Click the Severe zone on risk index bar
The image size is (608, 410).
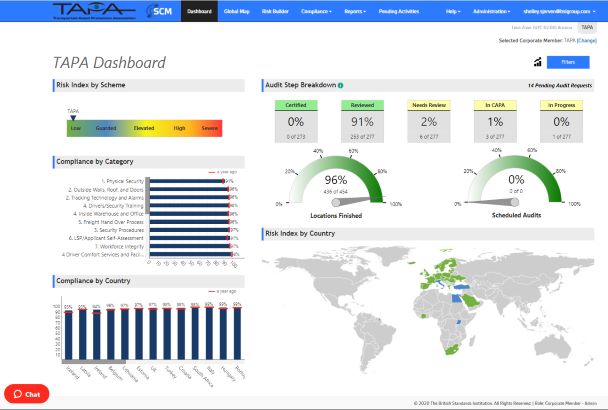(209, 128)
